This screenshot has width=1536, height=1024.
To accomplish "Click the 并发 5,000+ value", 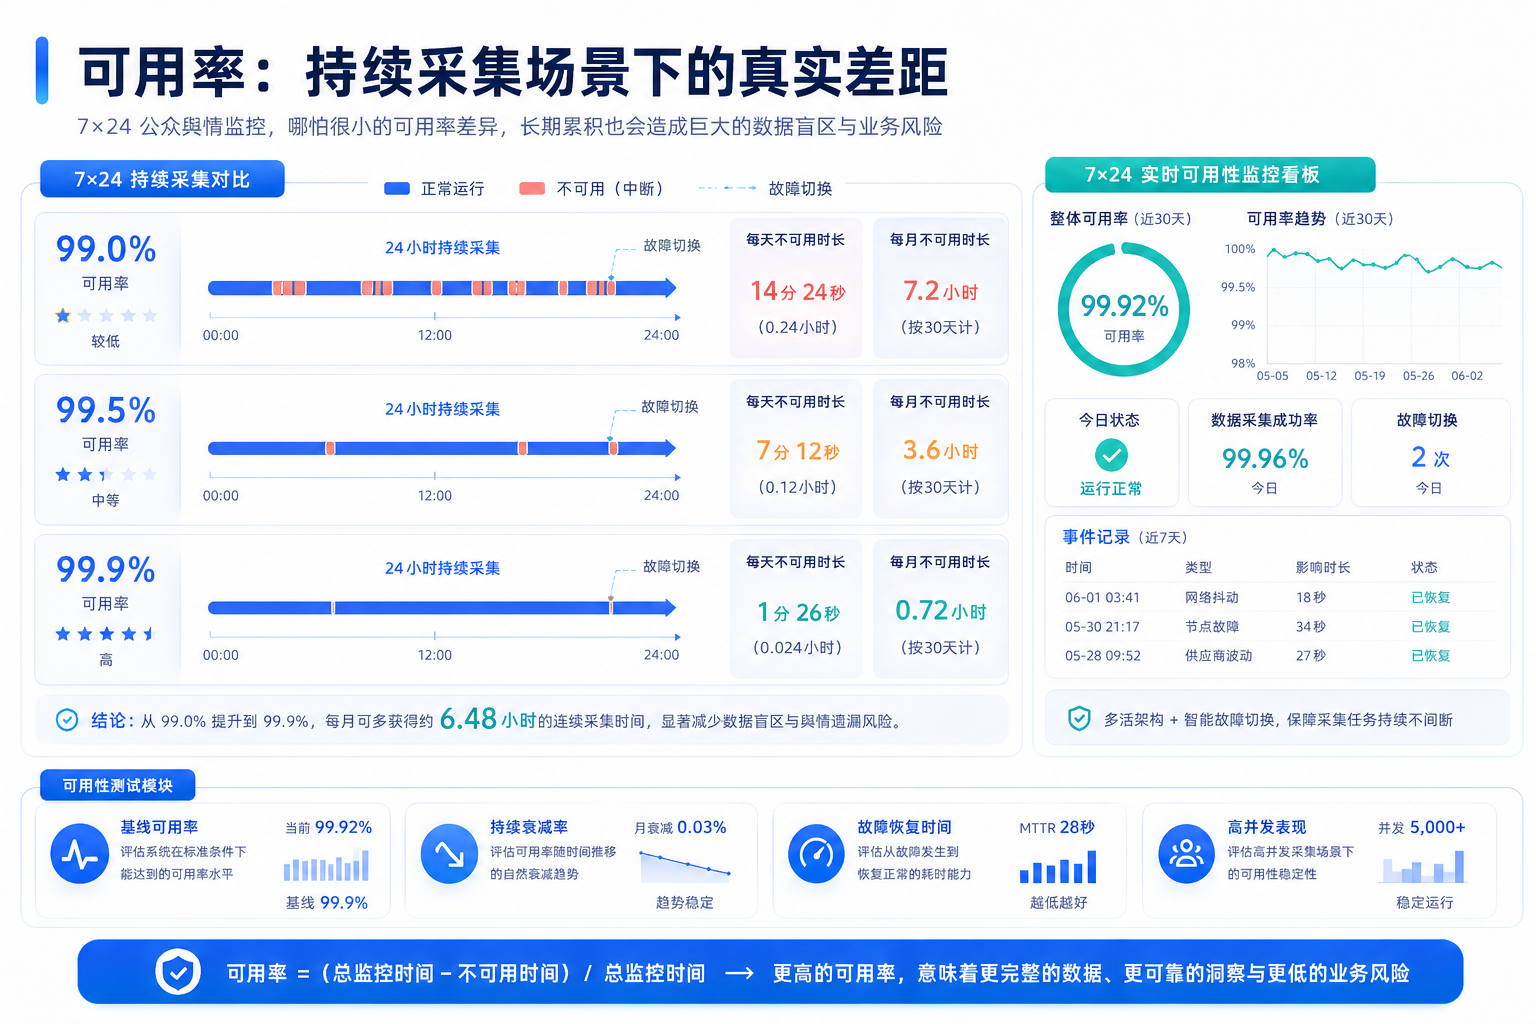I will click(1421, 827).
